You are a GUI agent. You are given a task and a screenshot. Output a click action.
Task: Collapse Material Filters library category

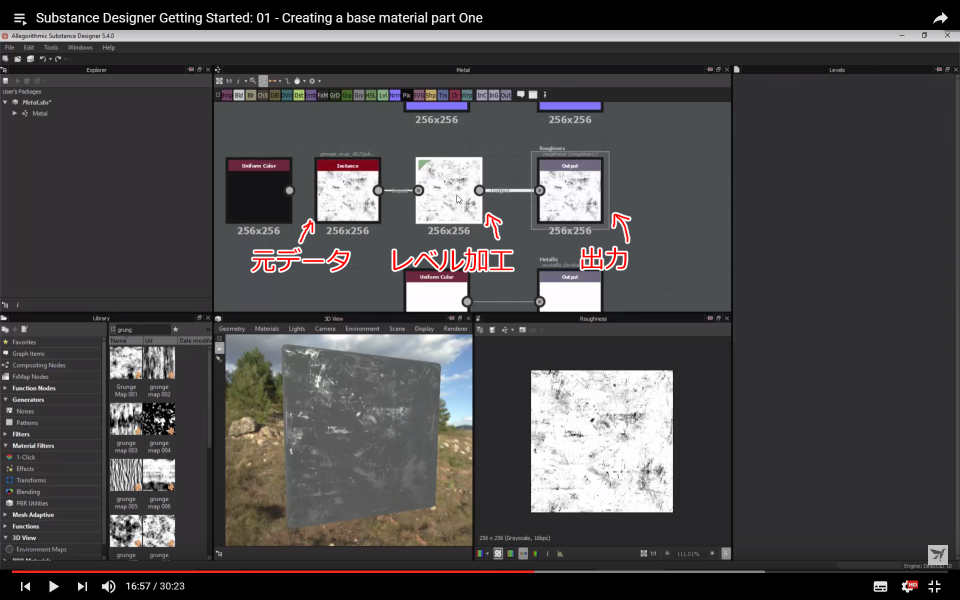6,446
